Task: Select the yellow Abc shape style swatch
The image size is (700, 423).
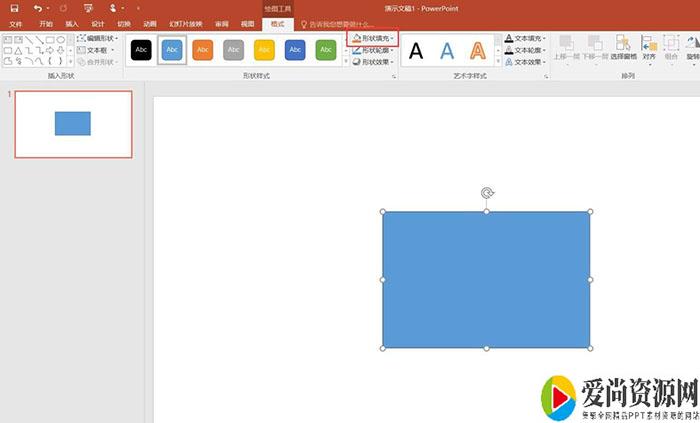Action: point(265,49)
